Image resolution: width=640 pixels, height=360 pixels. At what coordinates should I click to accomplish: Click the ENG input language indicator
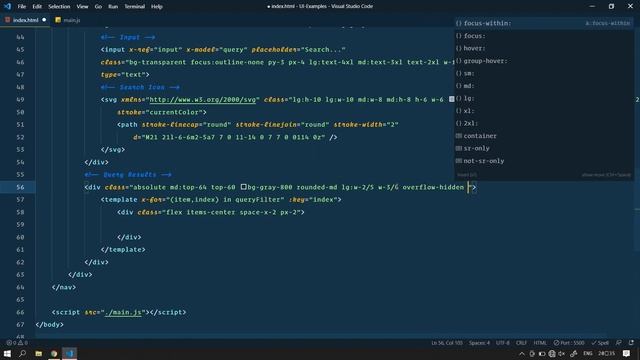(x=588, y=353)
